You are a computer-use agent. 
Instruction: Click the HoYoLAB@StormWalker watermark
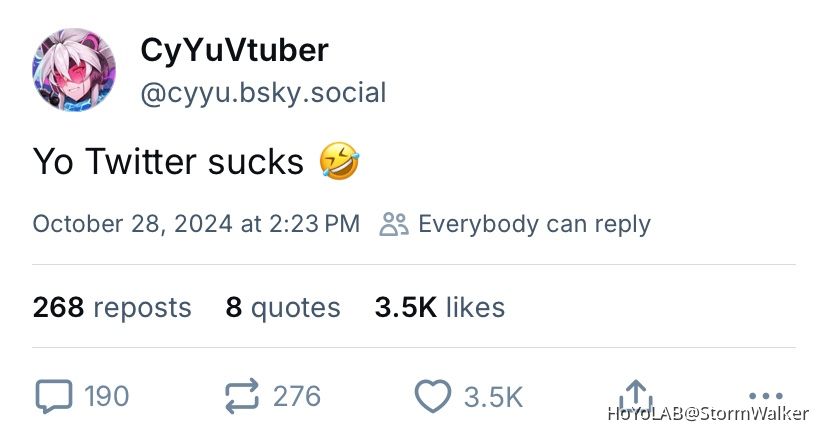(708, 413)
